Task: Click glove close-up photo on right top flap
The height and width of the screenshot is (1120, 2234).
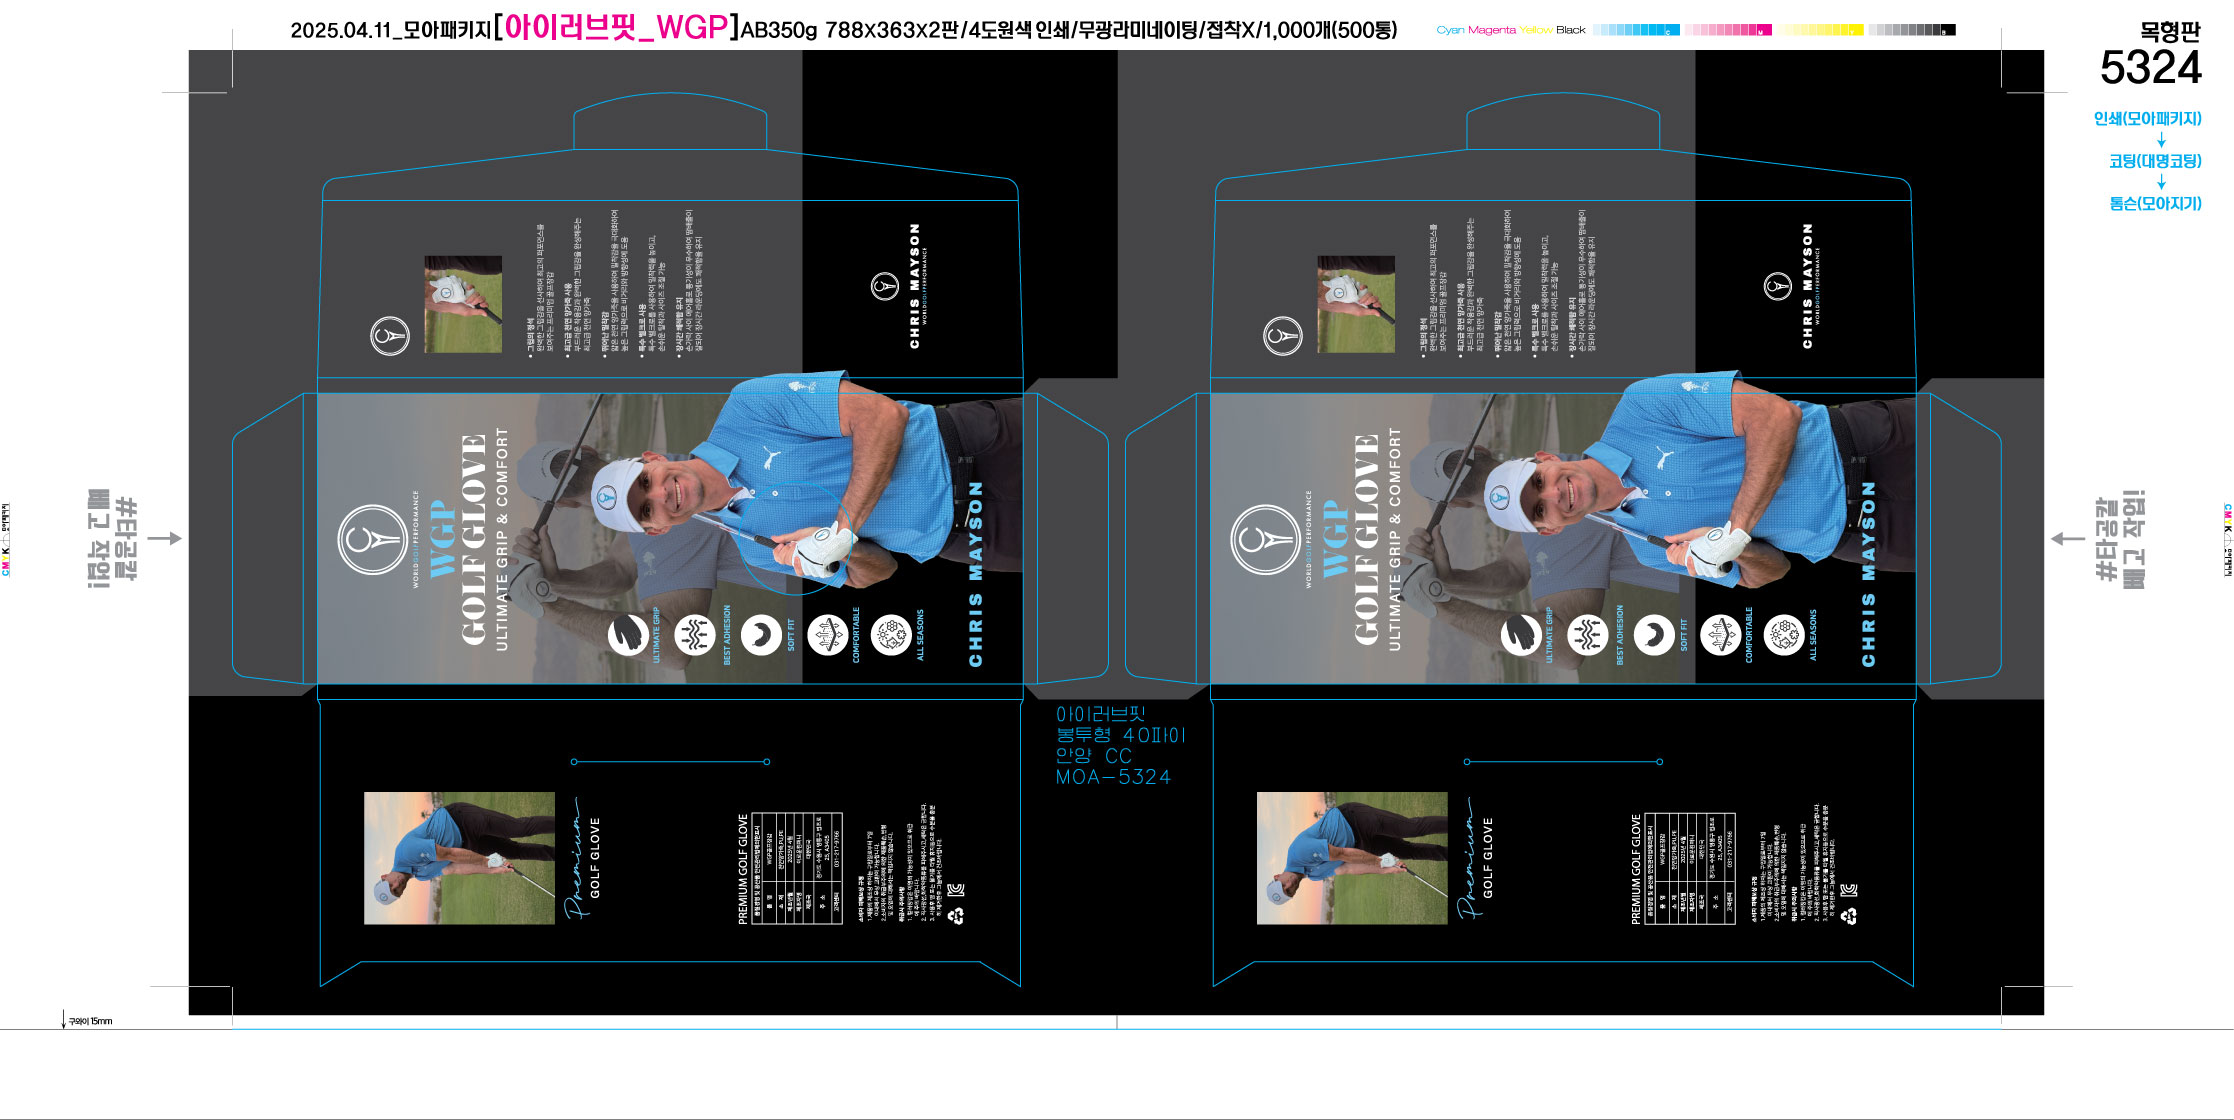Action: 1355,304
